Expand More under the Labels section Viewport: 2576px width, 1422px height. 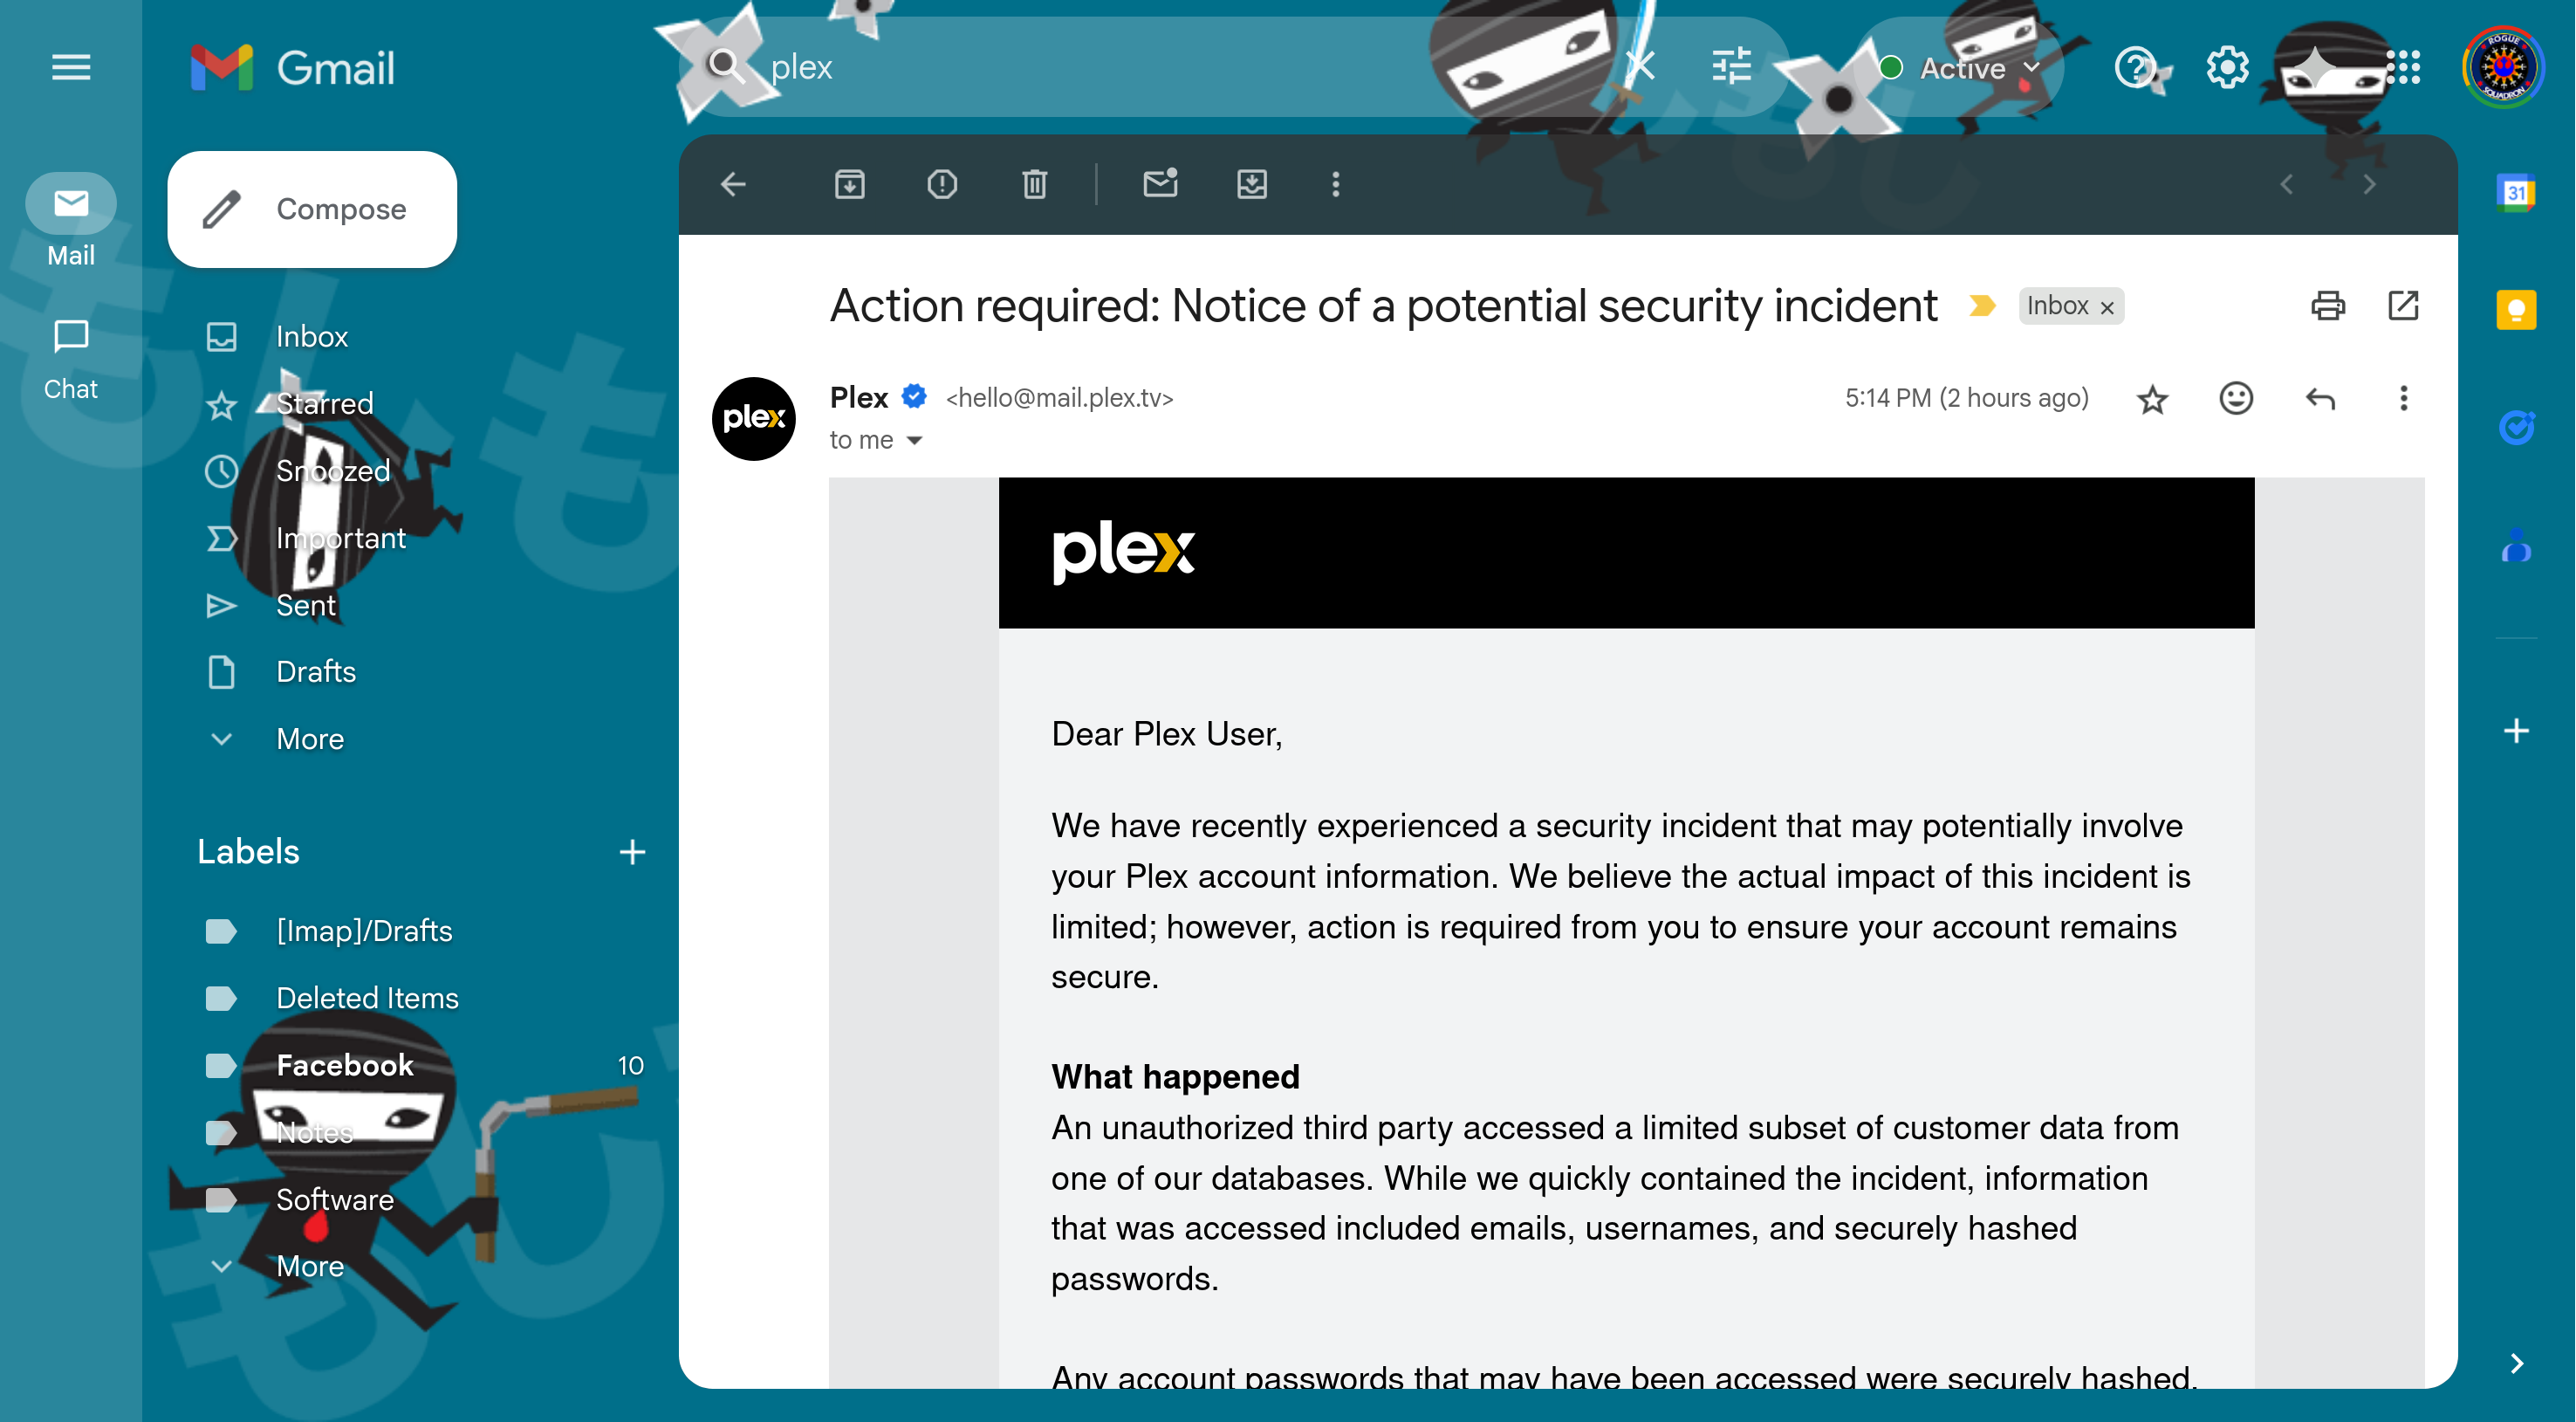pos(309,1266)
